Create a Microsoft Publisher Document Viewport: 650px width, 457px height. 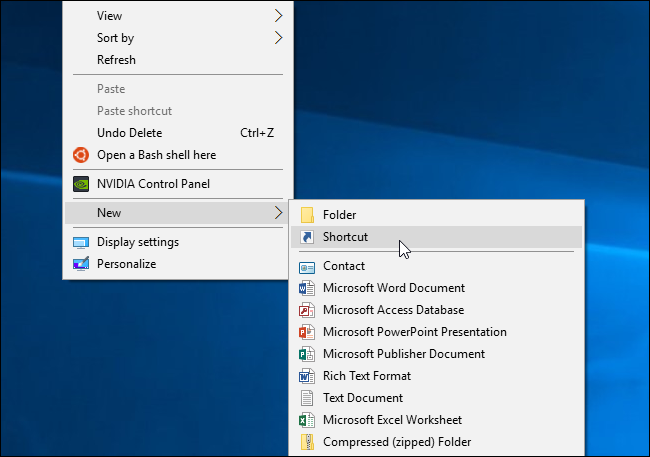(437, 354)
